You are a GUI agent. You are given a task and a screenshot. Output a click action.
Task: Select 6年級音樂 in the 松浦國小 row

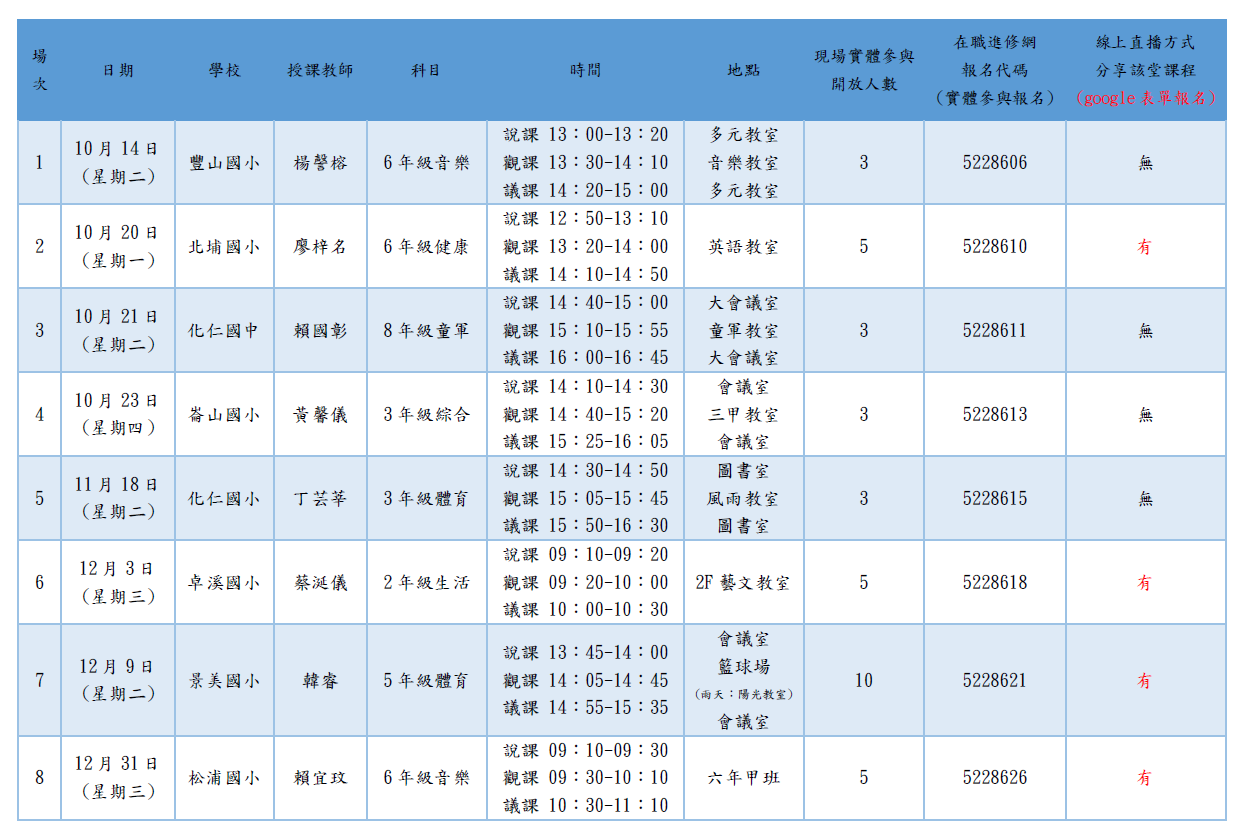426,778
